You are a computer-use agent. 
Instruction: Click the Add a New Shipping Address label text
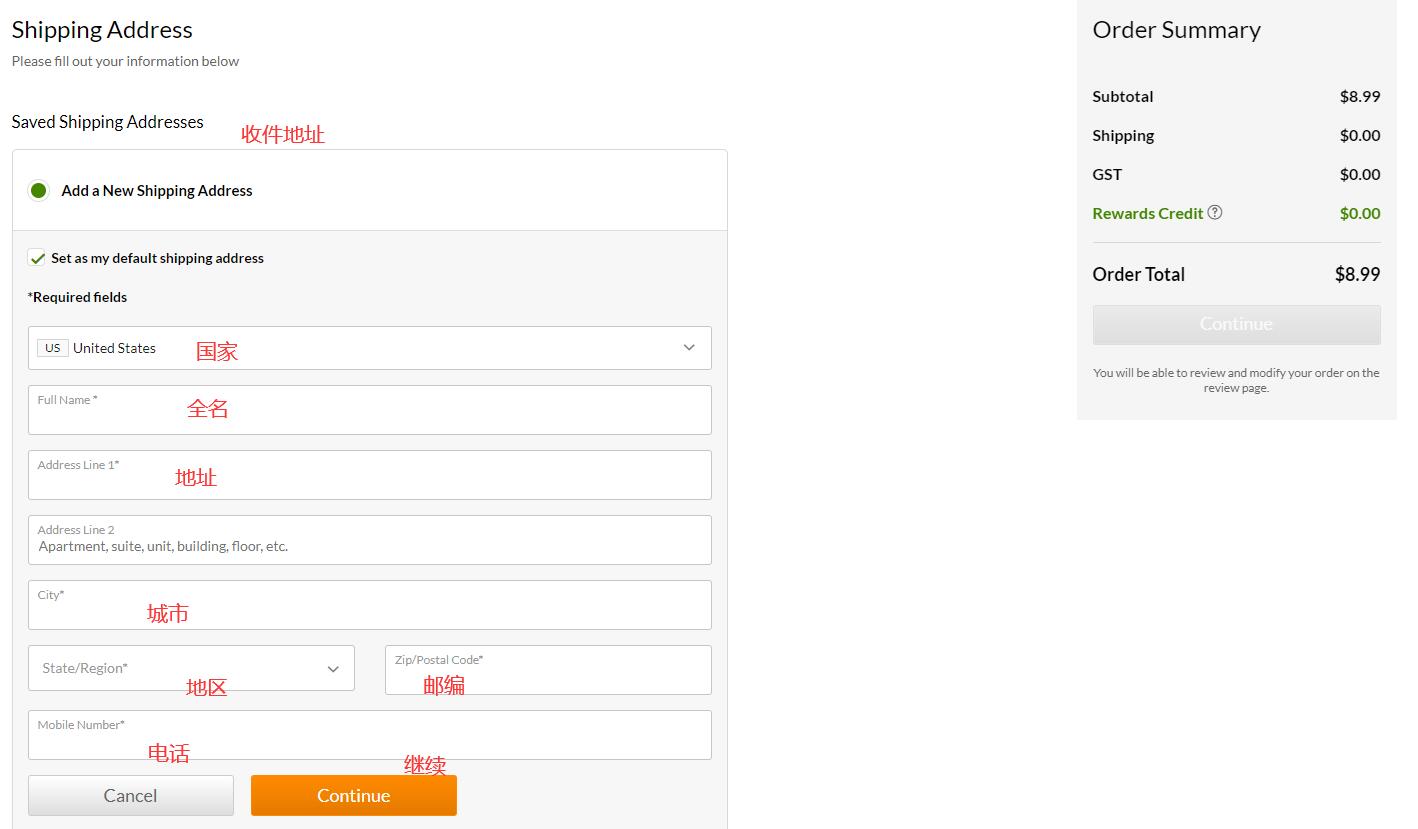(x=157, y=190)
